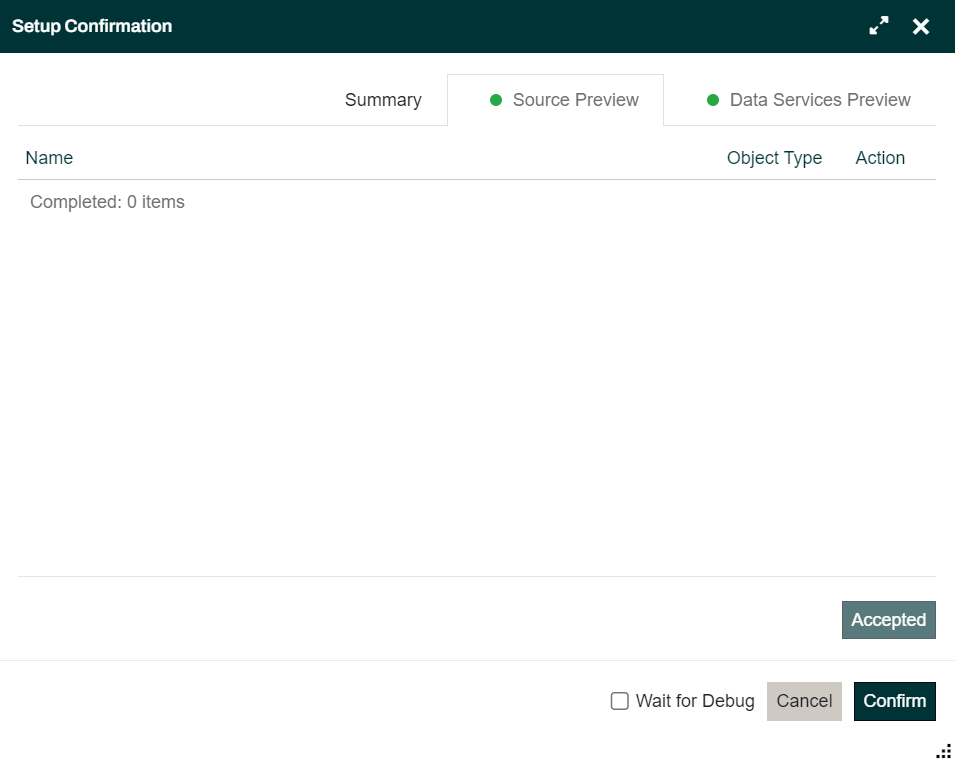Click the Setup Confirmation title text

click(x=91, y=26)
